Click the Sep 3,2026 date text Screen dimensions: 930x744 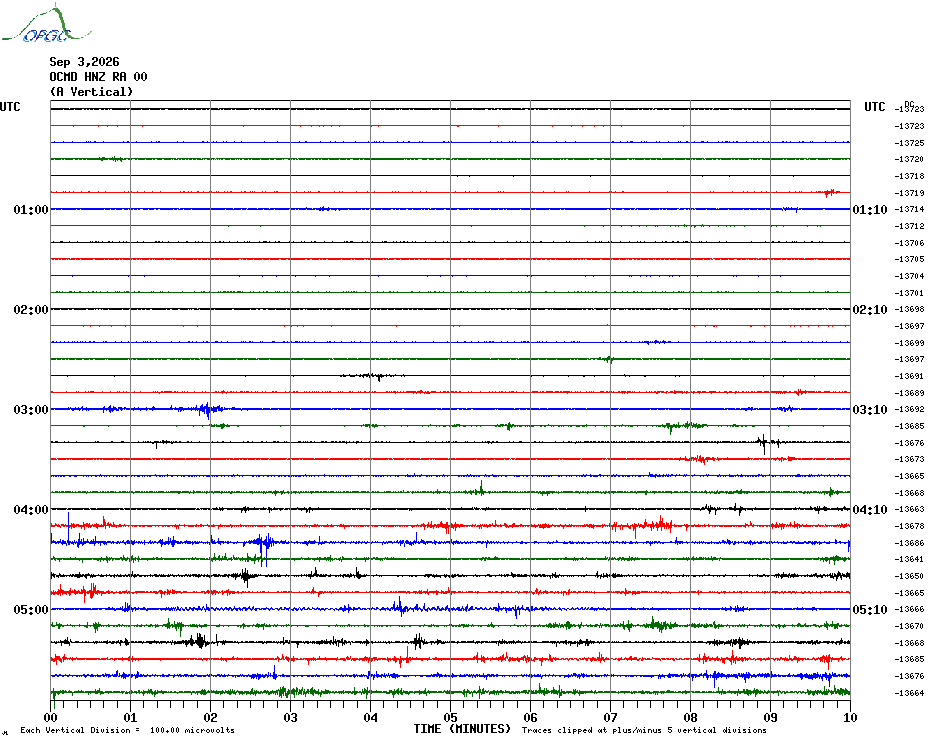(x=84, y=62)
